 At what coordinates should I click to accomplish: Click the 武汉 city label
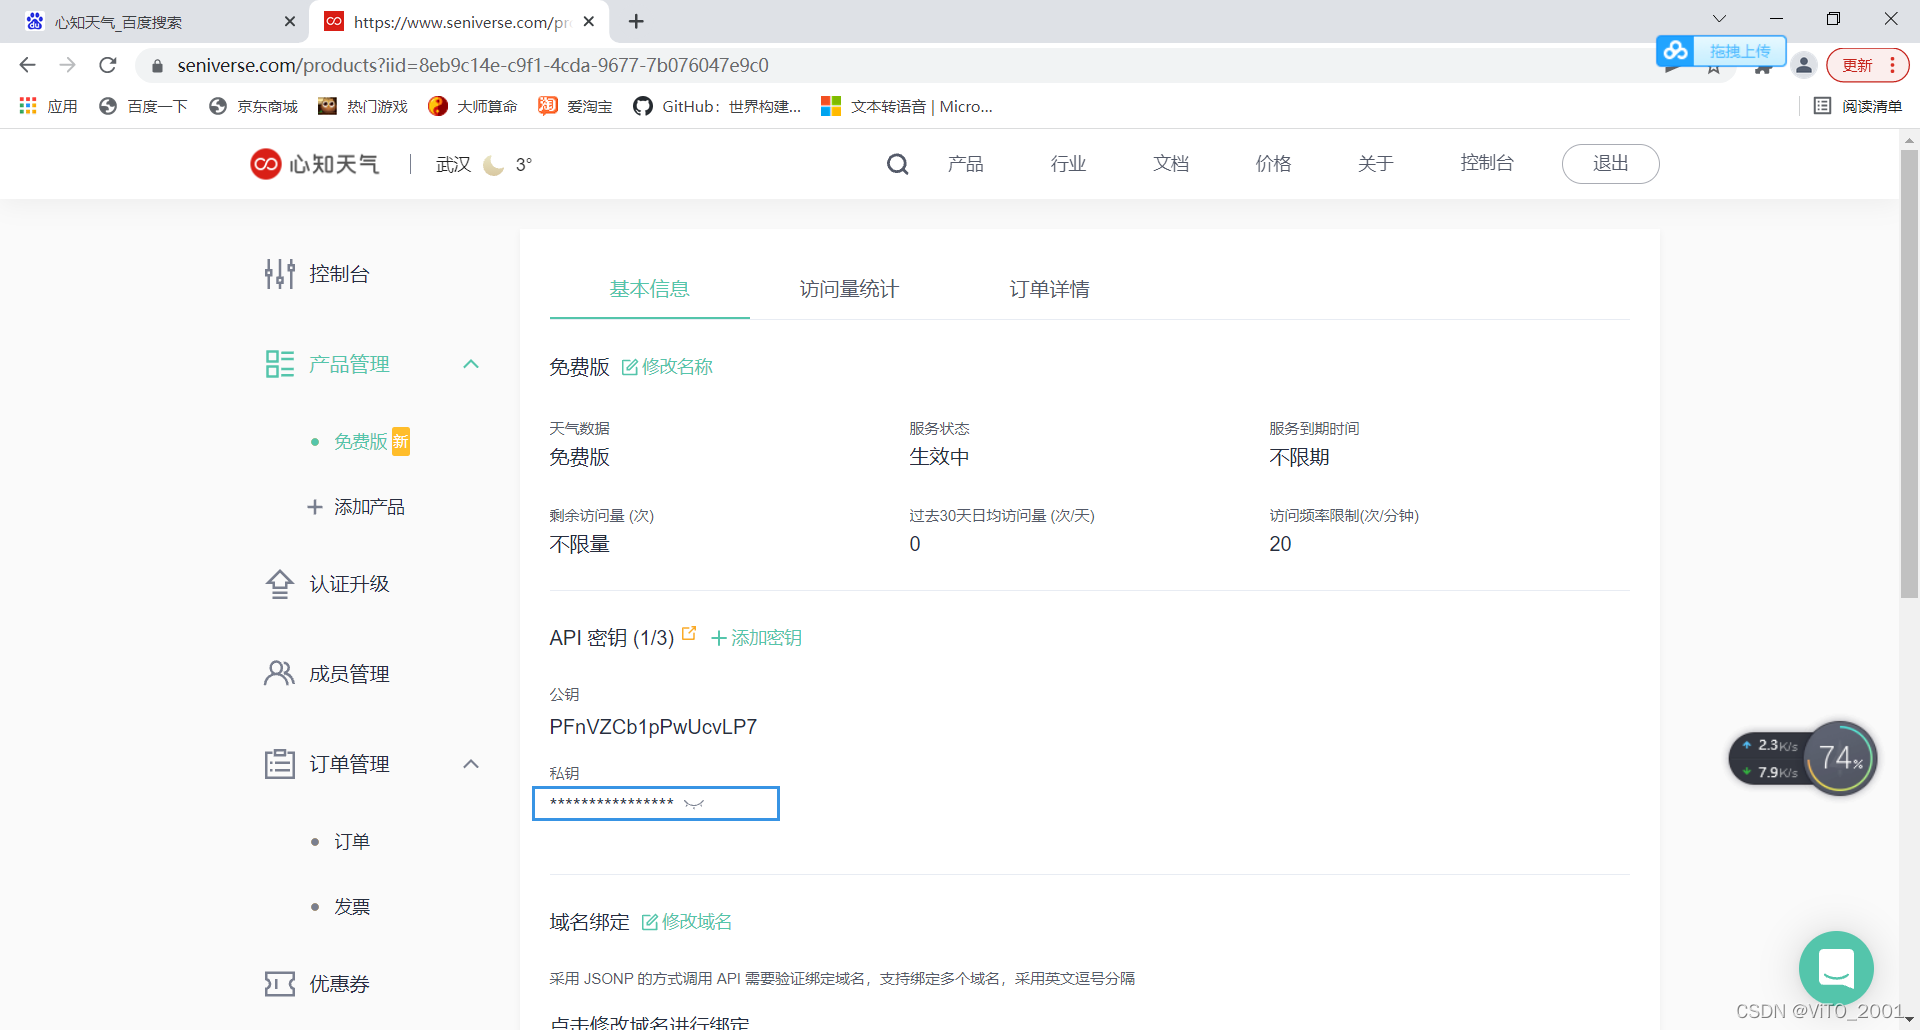click(x=453, y=165)
